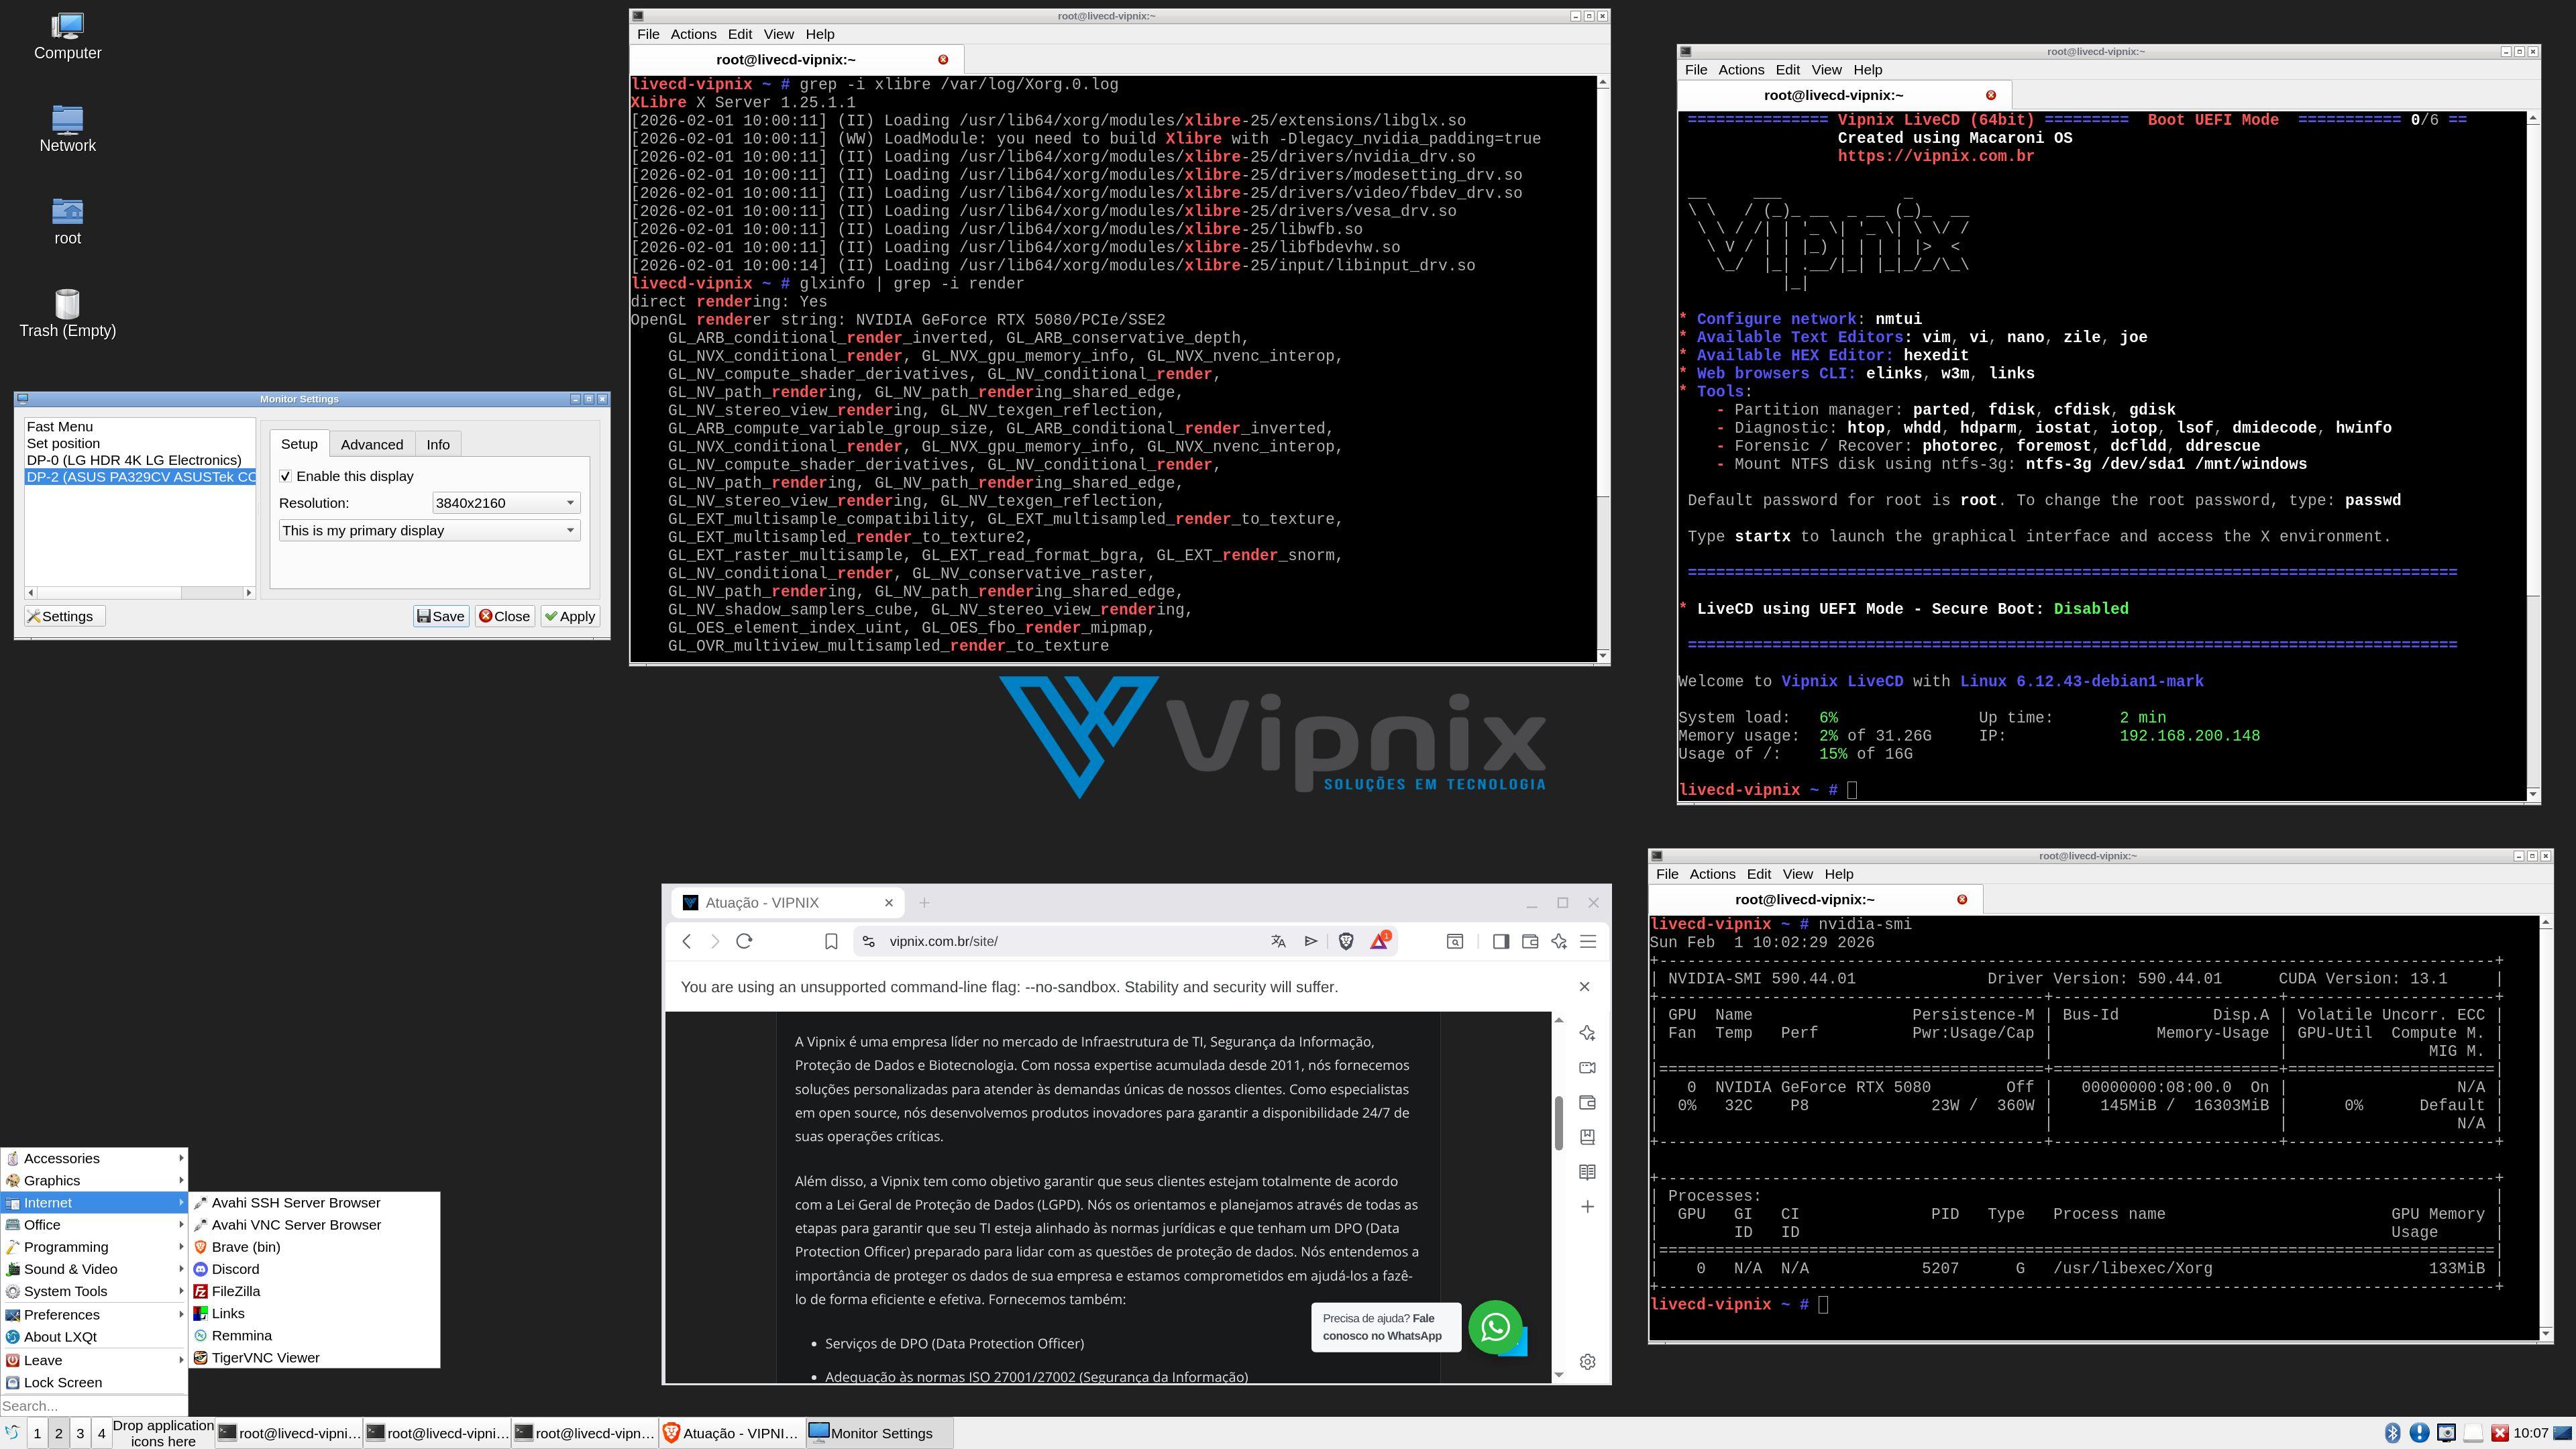Viewport: 2576px width, 1449px height.
Task: Dismiss the no-sandbox warning bar
Action: (1584, 987)
